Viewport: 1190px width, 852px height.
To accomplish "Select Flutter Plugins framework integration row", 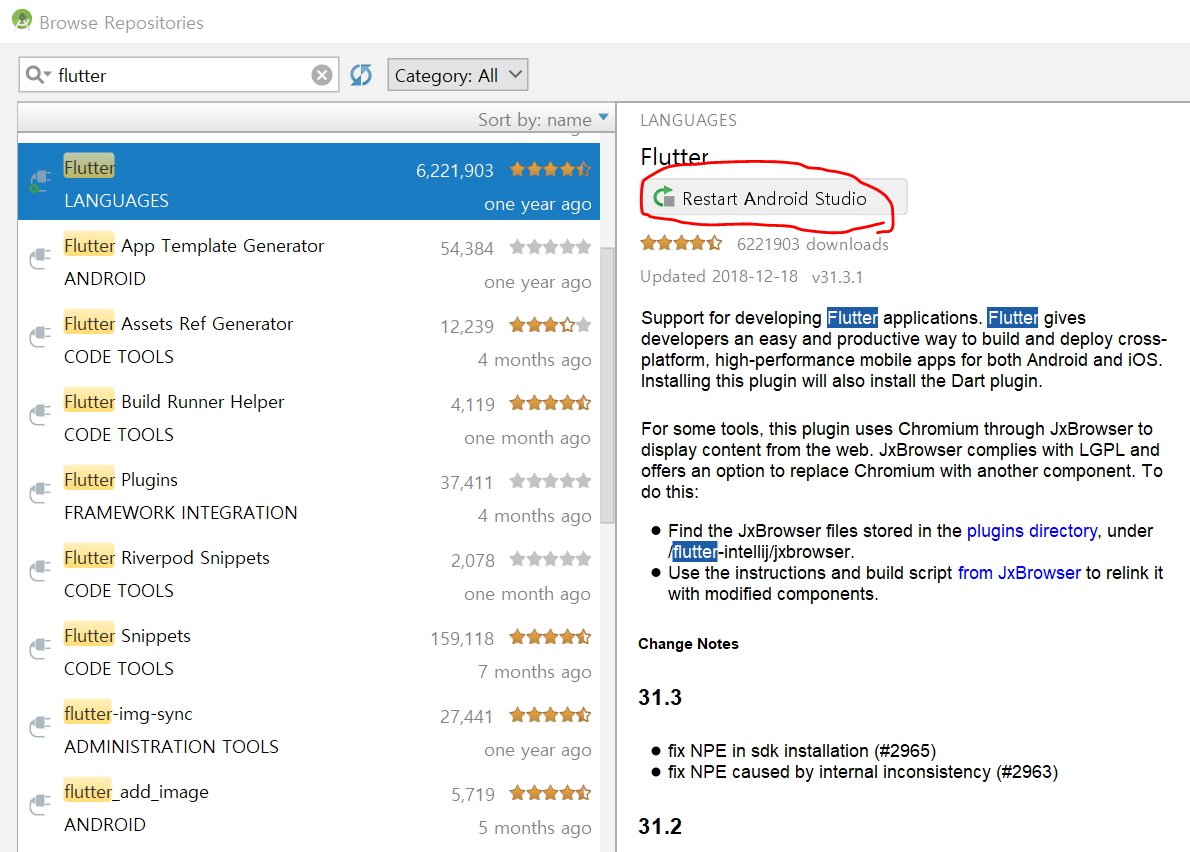I will click(309, 496).
